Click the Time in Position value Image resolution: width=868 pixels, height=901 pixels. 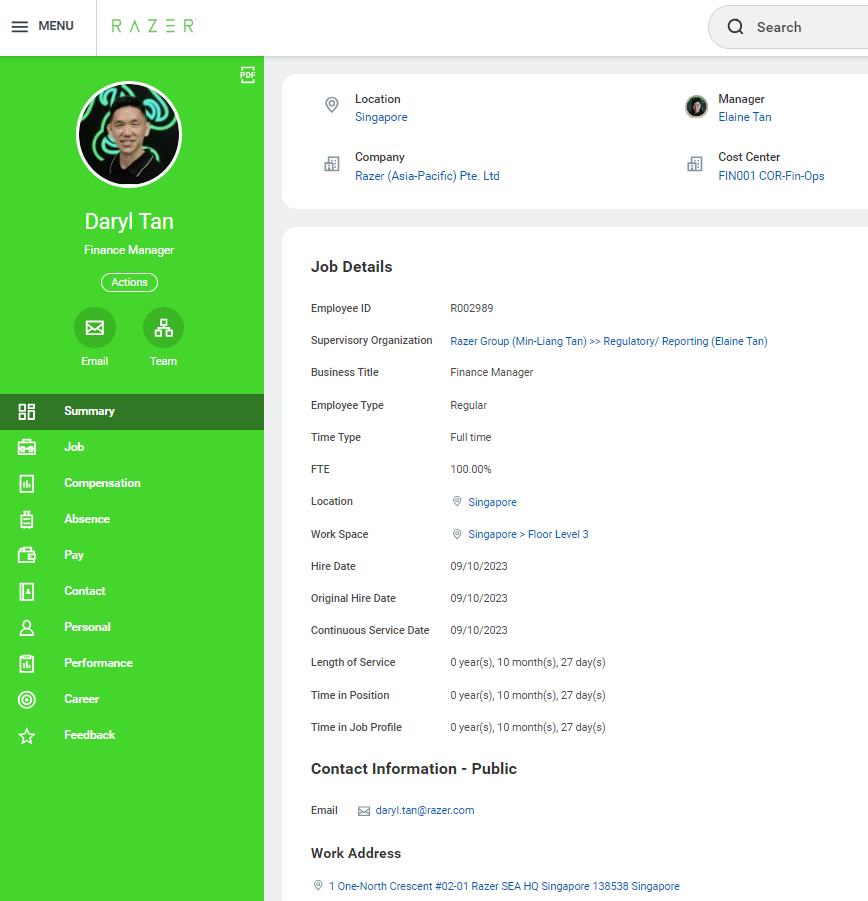click(527, 695)
